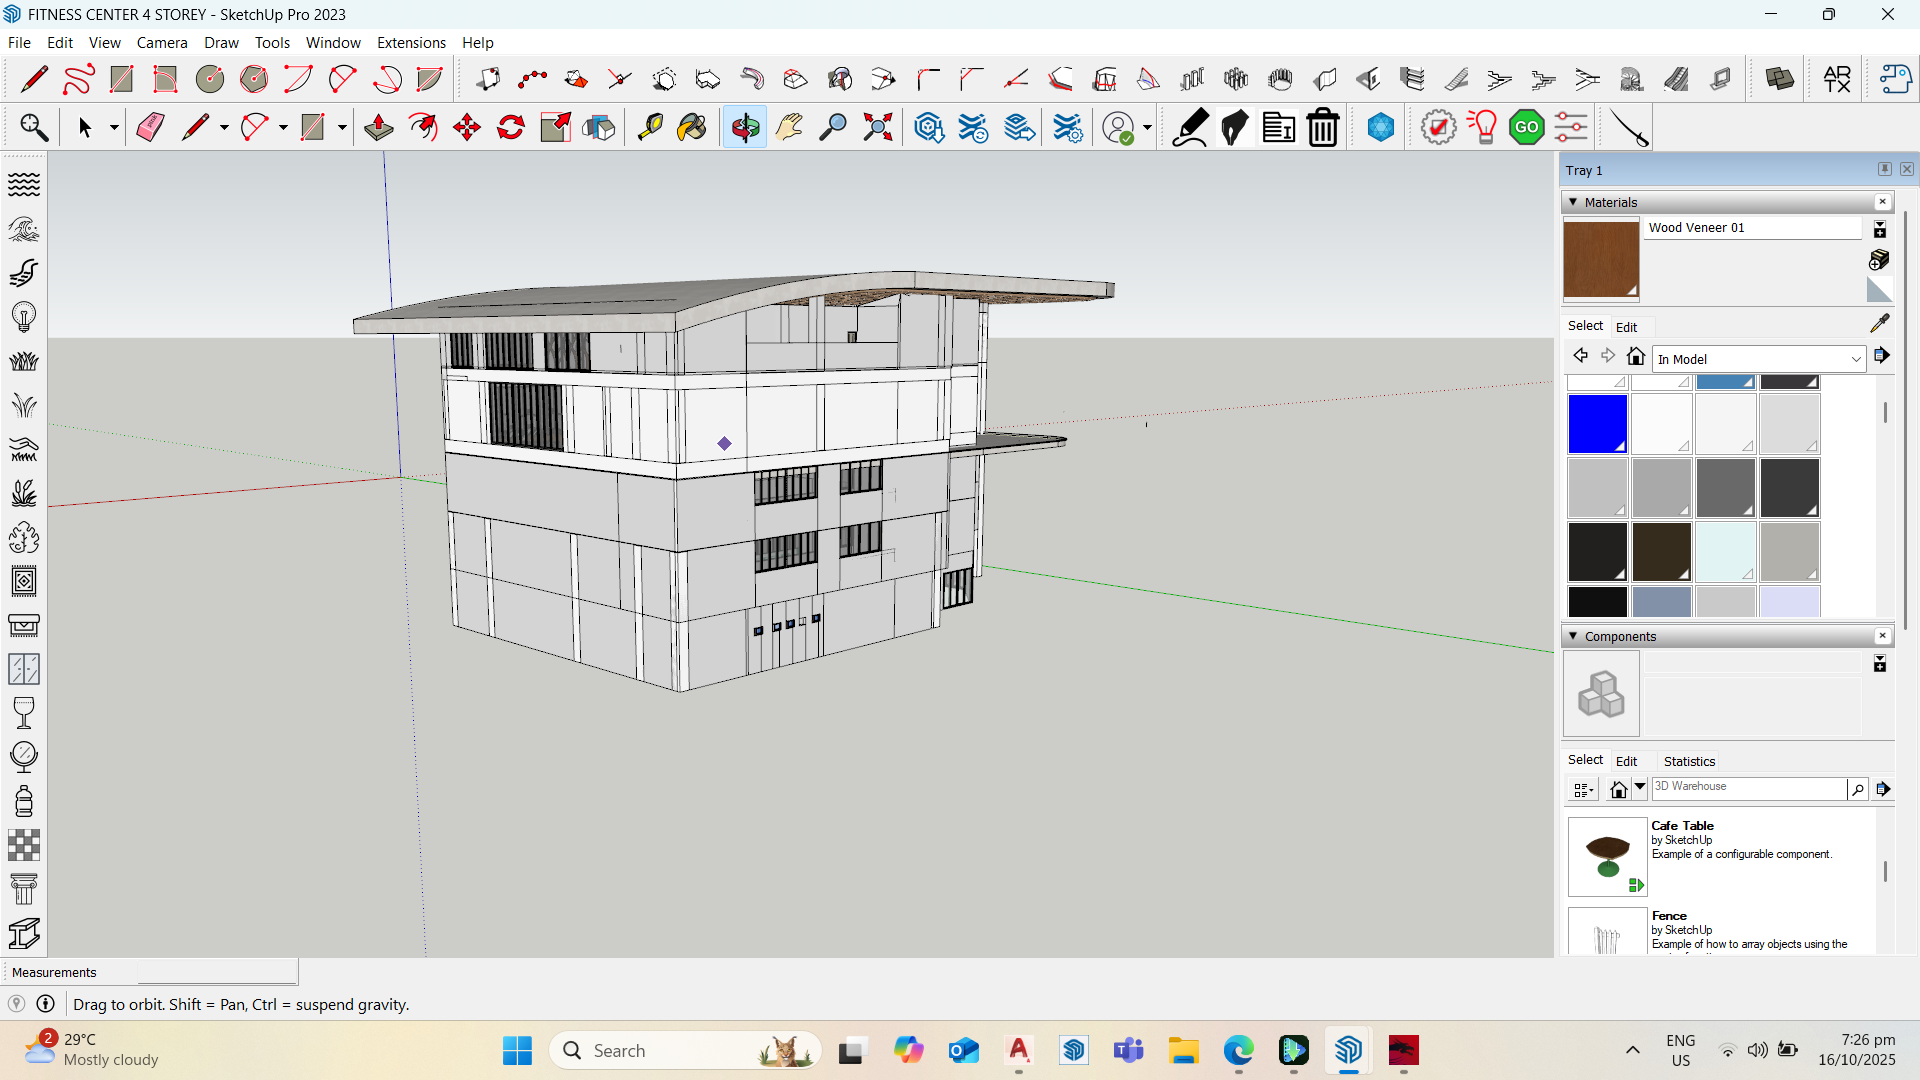This screenshot has width=1920, height=1080.
Task: Select the Push/Pull tool
Action: coord(378,127)
